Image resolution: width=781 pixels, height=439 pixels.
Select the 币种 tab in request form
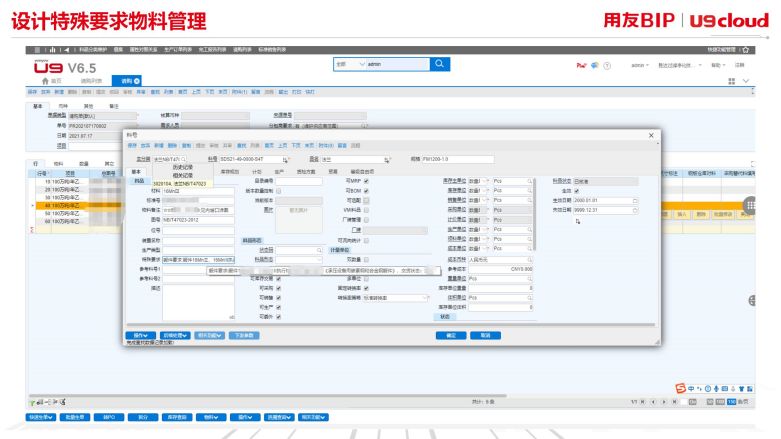[63, 106]
